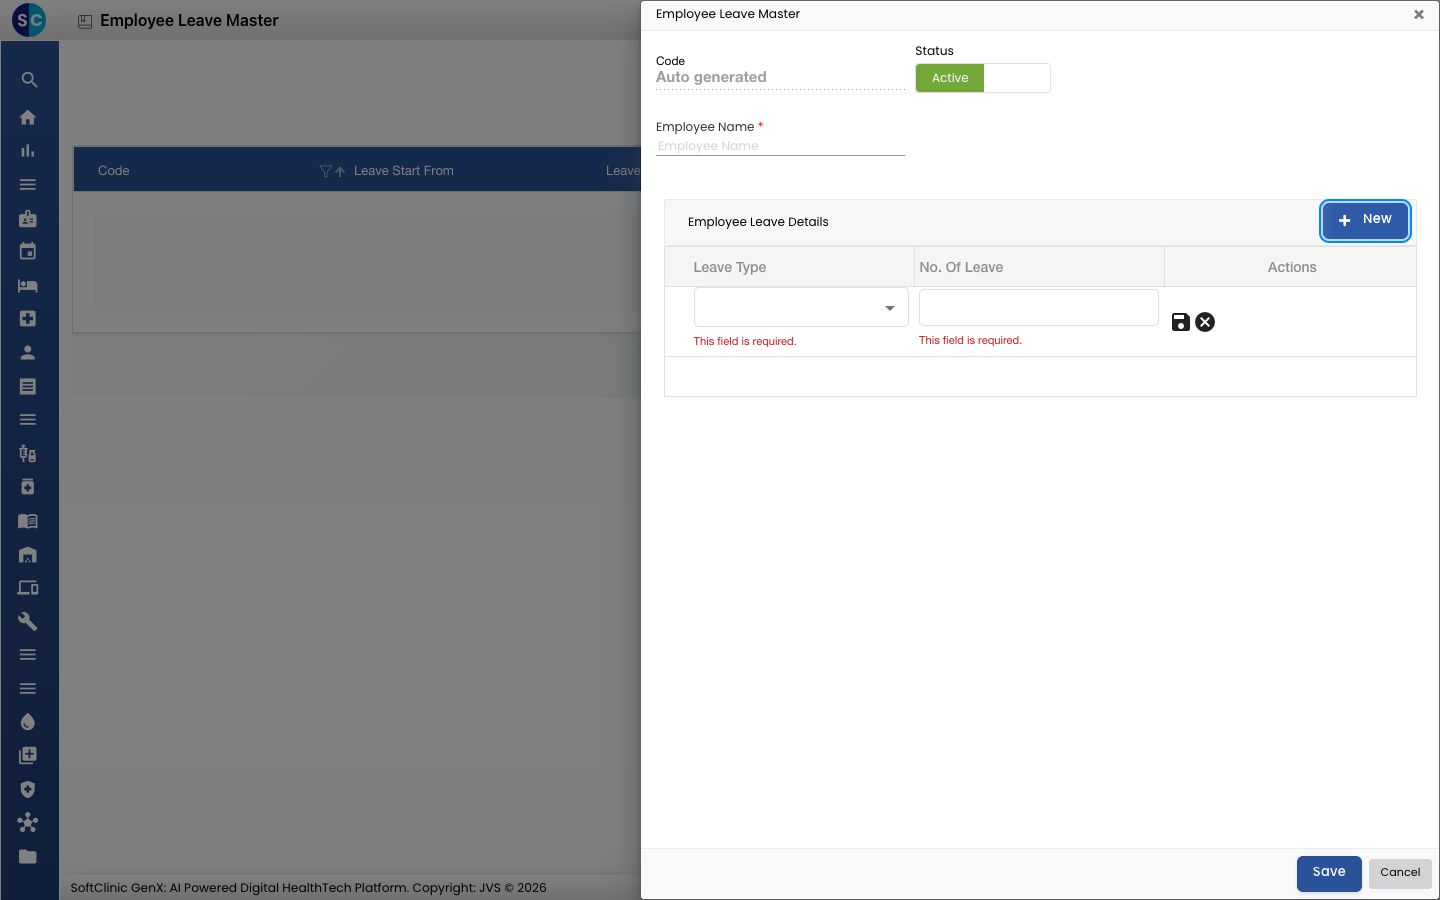Open the person profile icon in sidebar
This screenshot has width=1440, height=900.
(28, 352)
